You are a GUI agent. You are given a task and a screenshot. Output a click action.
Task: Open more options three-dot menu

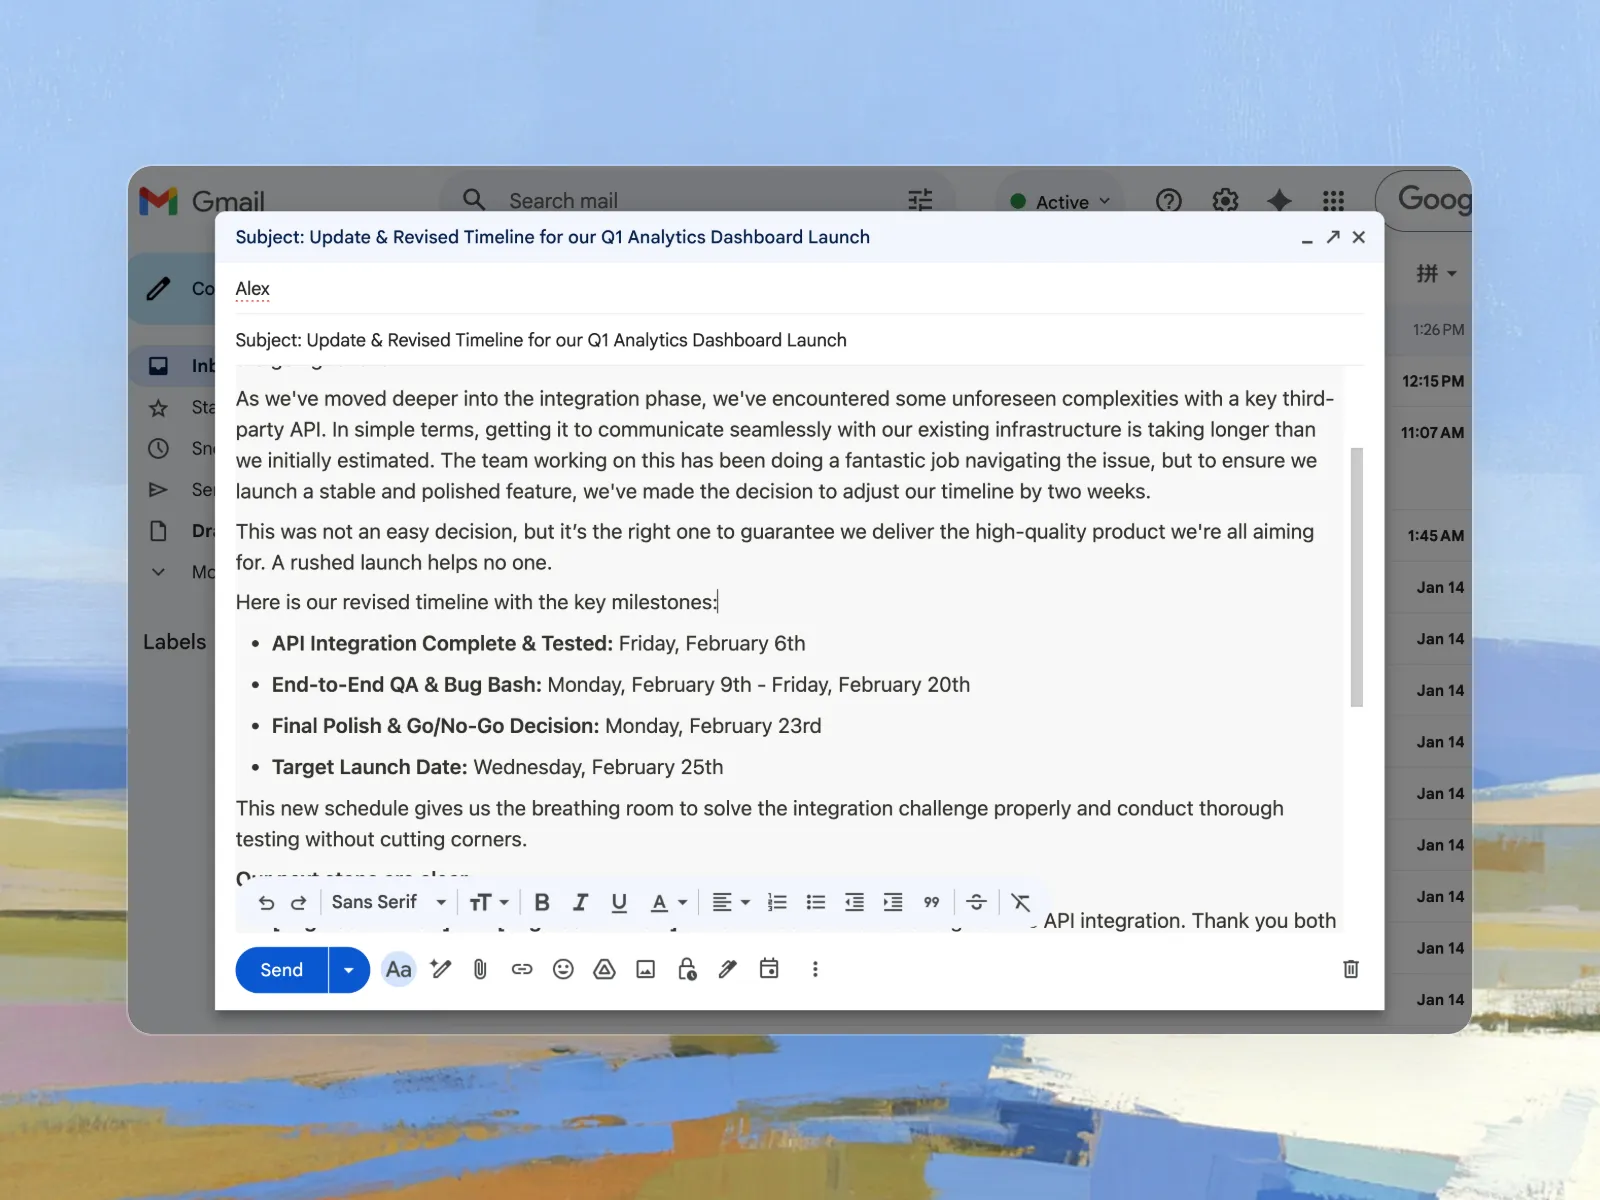[x=815, y=969]
